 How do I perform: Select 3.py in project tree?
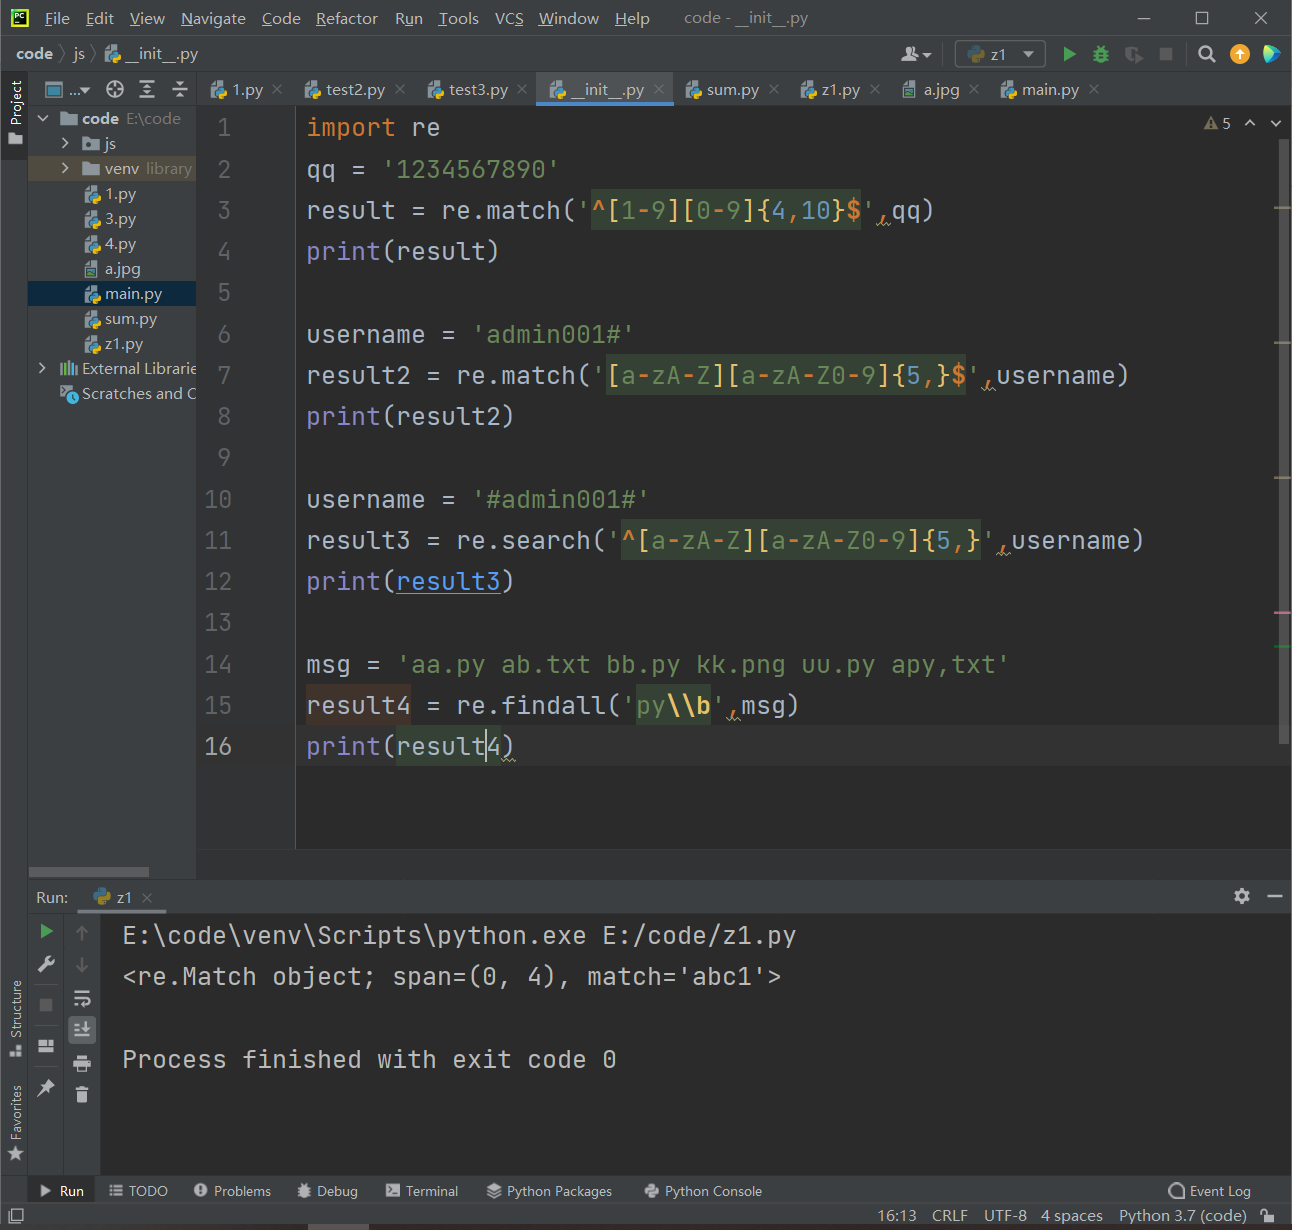click(x=110, y=219)
